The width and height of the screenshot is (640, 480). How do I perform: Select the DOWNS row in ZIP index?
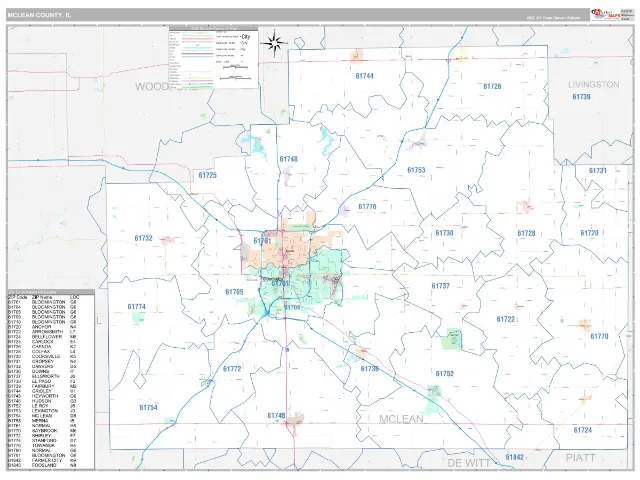coord(42,371)
